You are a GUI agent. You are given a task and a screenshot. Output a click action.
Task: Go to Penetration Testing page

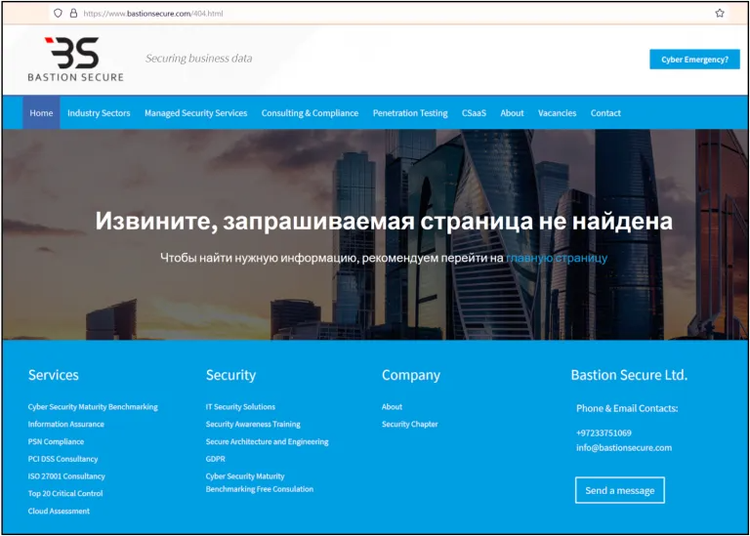tap(410, 113)
